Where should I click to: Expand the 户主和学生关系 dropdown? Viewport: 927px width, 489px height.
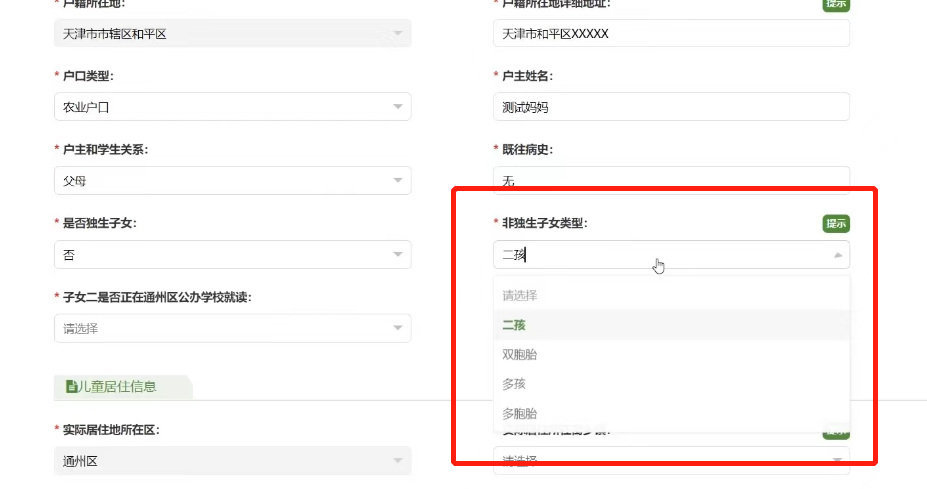(x=232, y=181)
